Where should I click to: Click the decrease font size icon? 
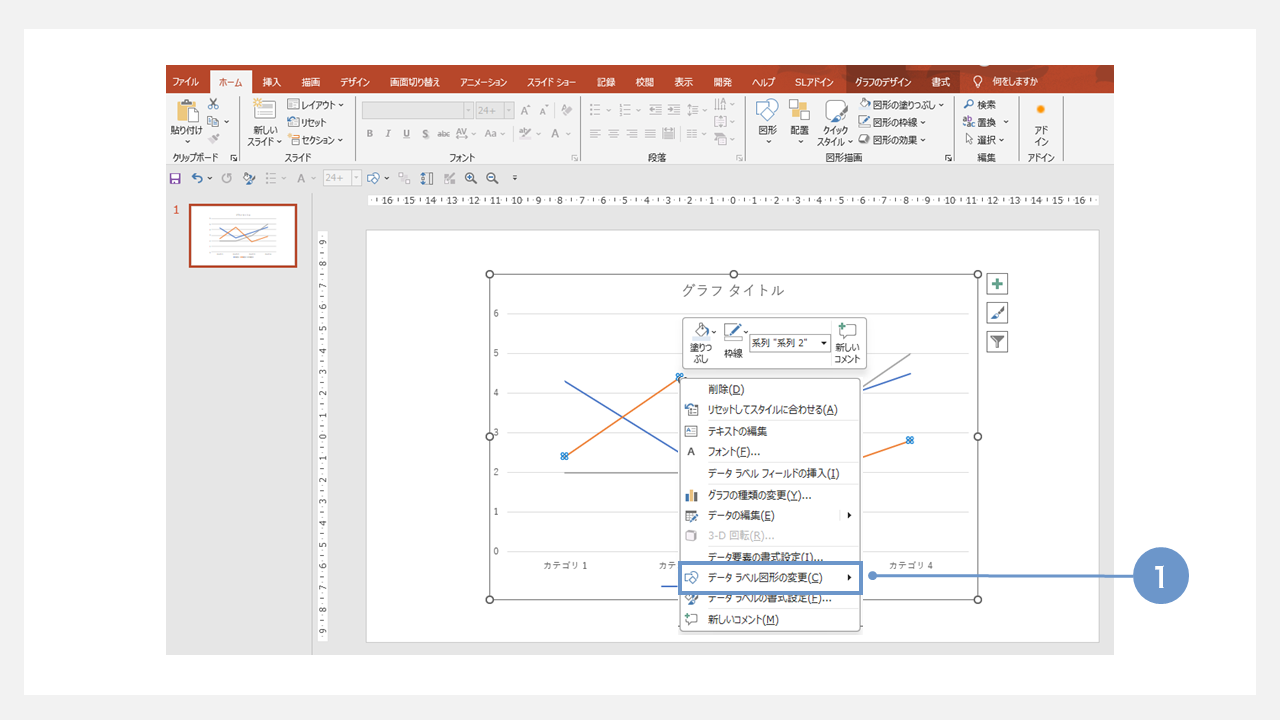click(544, 110)
